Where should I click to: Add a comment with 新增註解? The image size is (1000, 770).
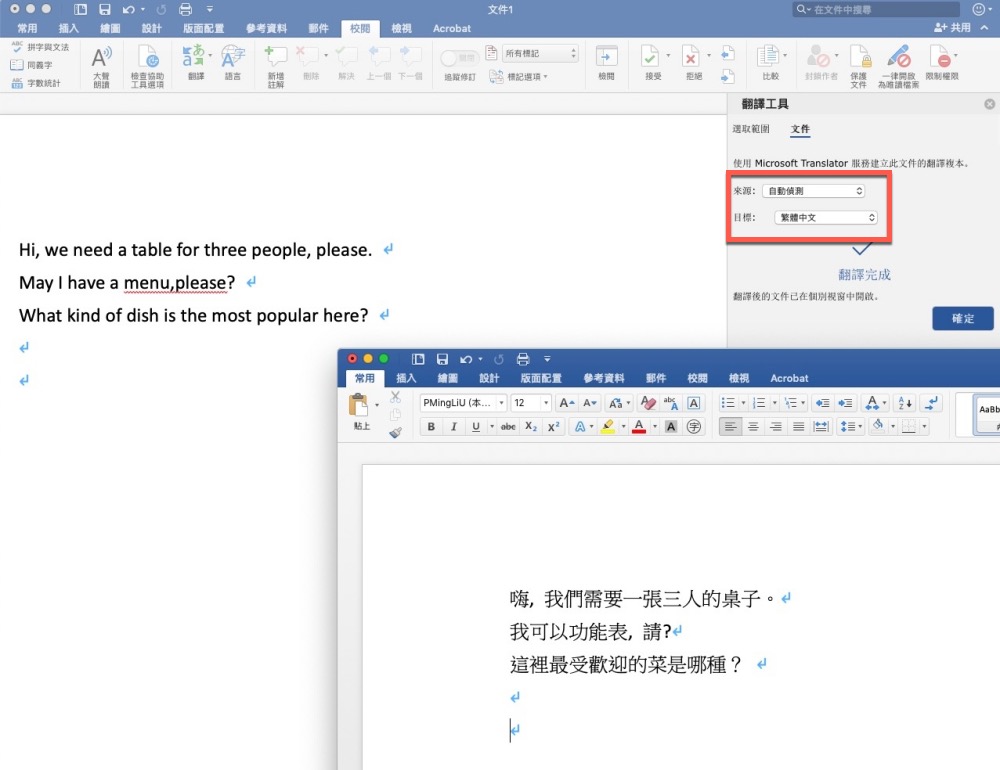275,57
